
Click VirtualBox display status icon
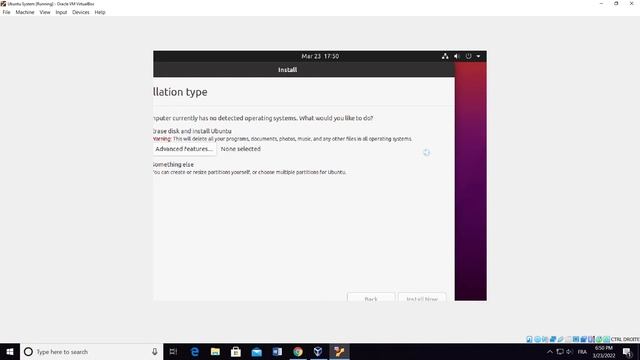(576, 339)
